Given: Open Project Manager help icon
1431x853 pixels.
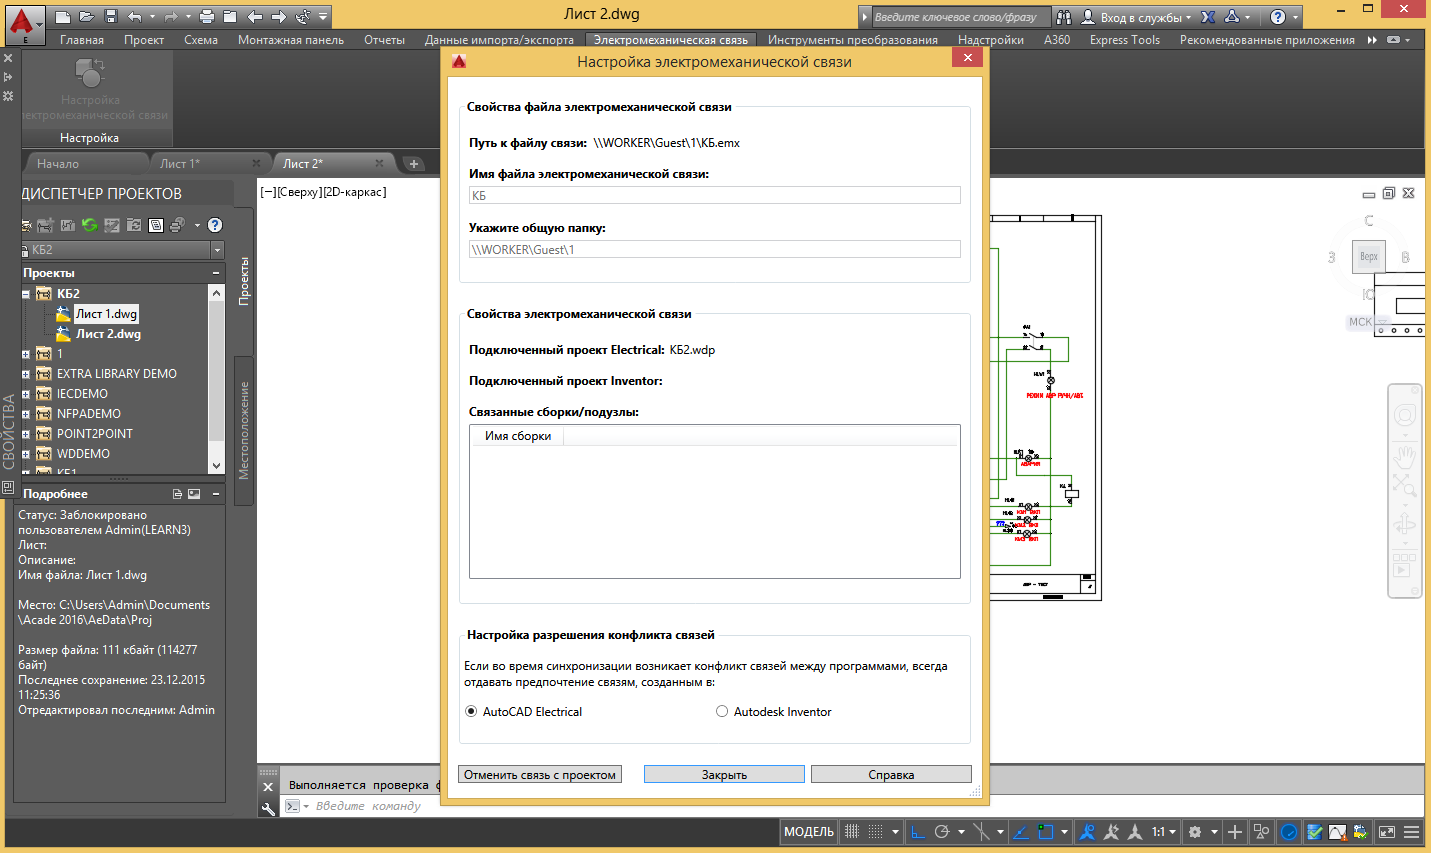Looking at the screenshot, I should pyautogui.click(x=215, y=225).
